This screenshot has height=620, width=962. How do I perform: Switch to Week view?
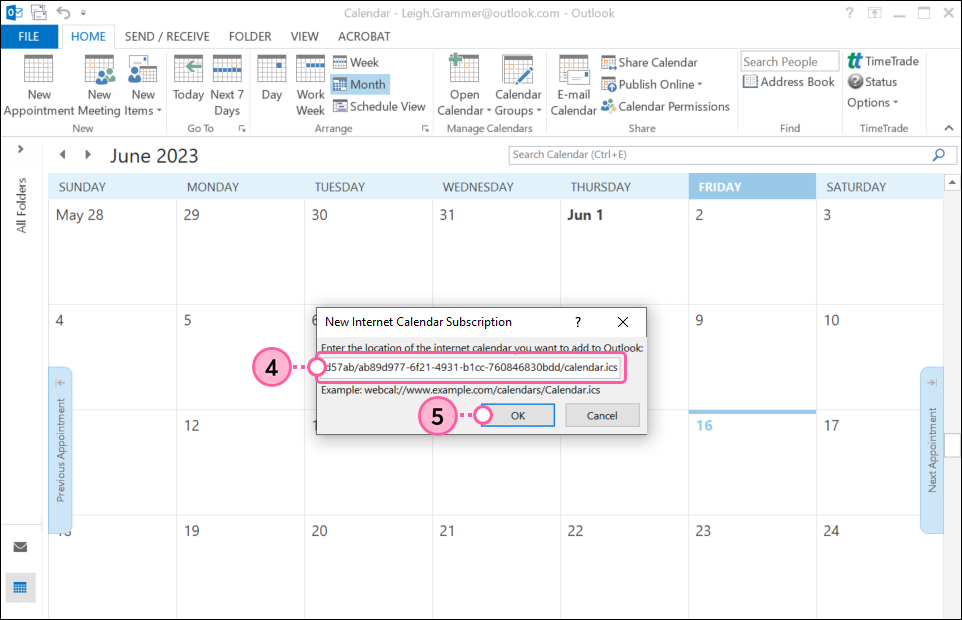coord(356,63)
